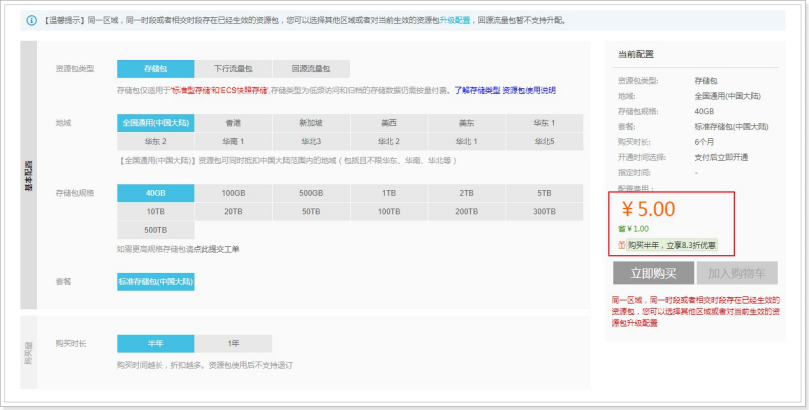This screenshot has width=809, height=410.
Task: Select the 存储包 resource package type
Action: tap(156, 69)
